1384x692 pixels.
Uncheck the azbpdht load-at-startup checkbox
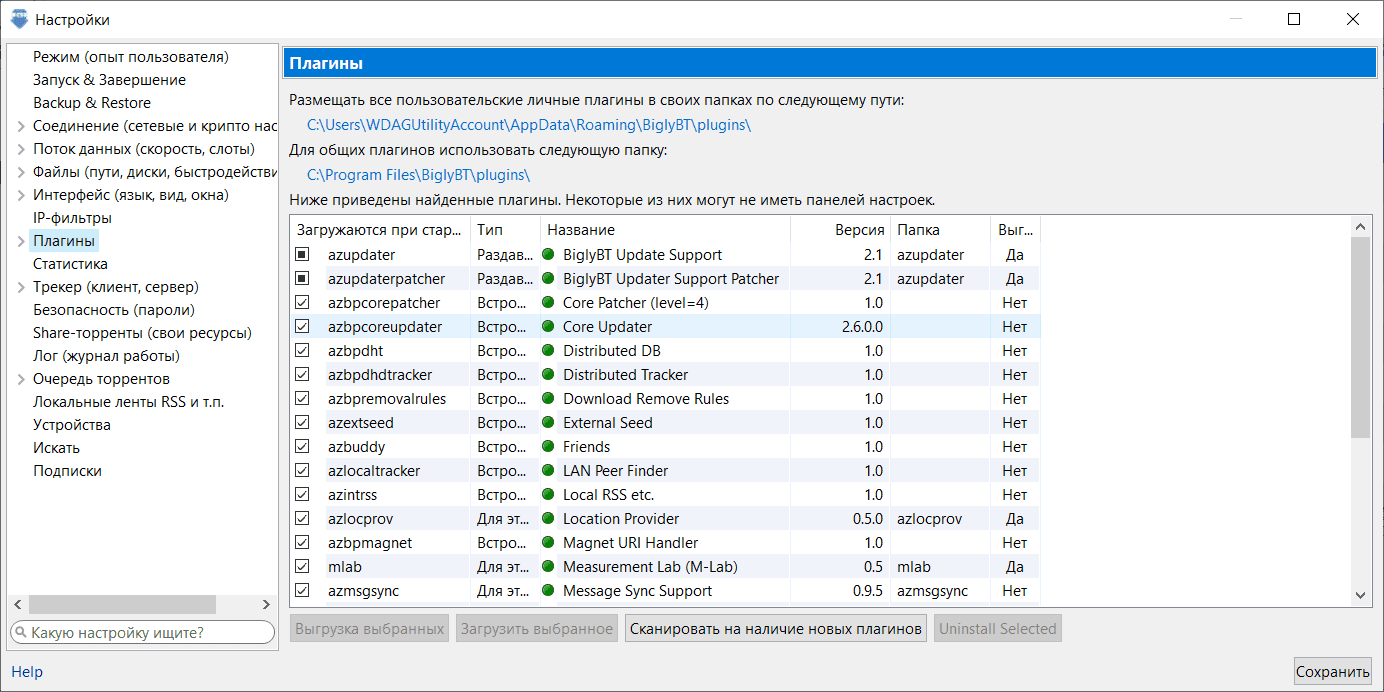pos(303,351)
